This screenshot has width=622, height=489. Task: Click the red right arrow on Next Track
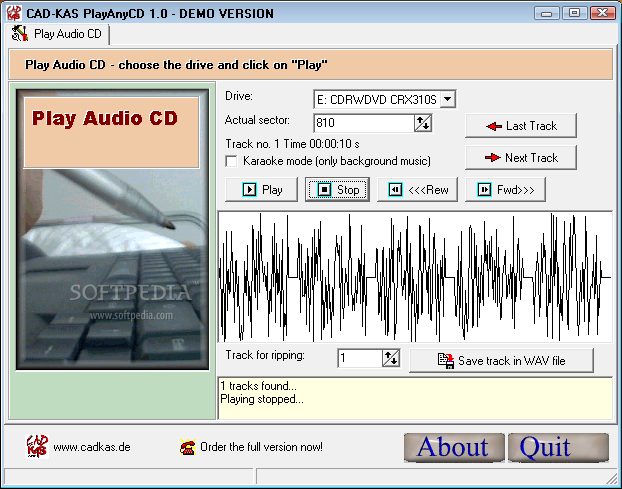pos(493,157)
